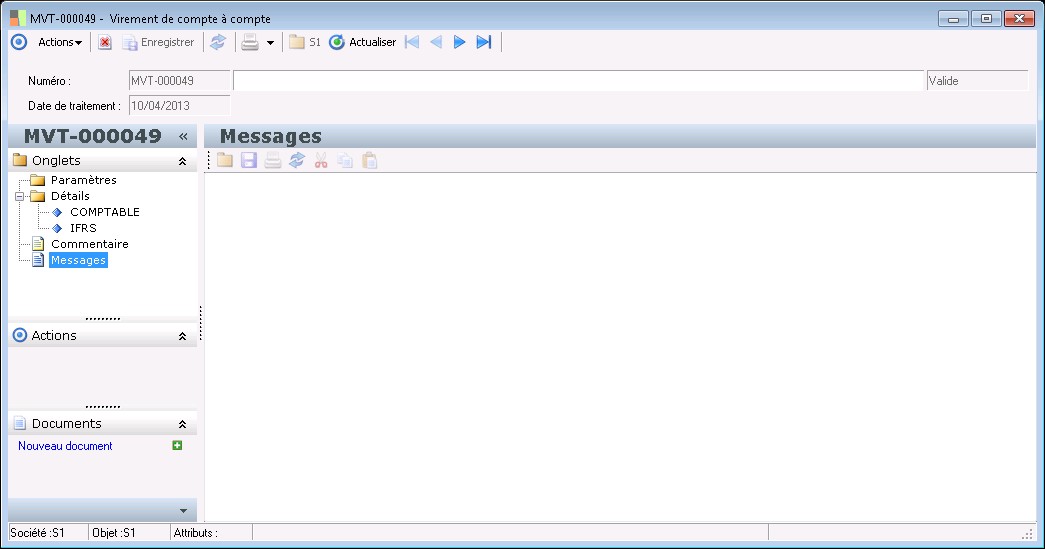Click the down arrow at bottom of side panel
Screen dimensions: 1045x549
[183, 511]
